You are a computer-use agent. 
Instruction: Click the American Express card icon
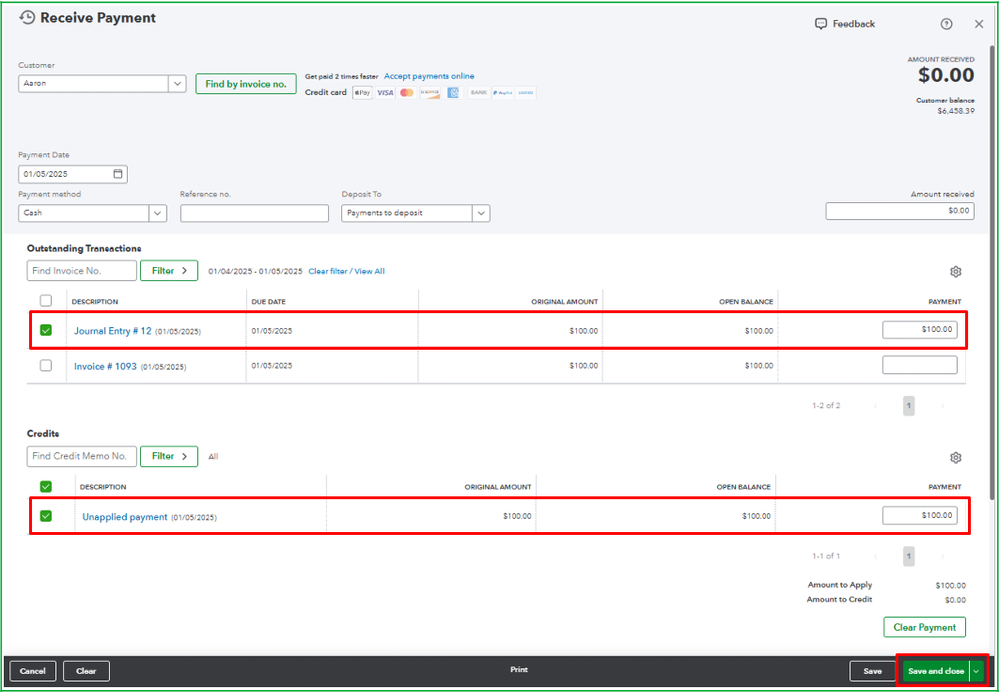click(x=453, y=92)
